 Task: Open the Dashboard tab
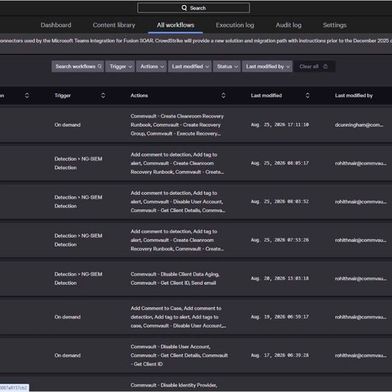pyautogui.click(x=56, y=25)
